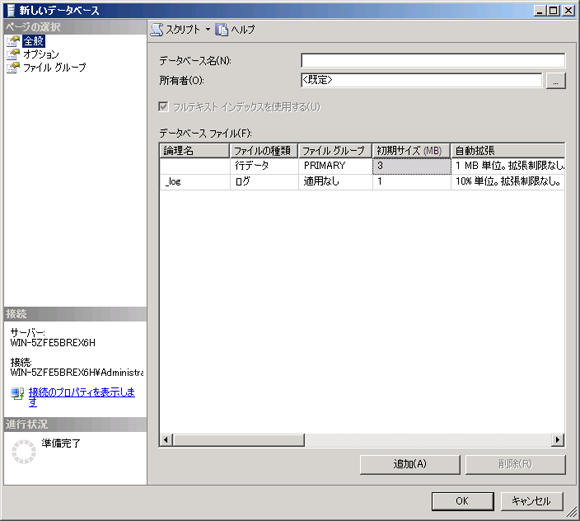Open the スクリプト dropdown arrow
This screenshot has width=580, height=521.
(x=208, y=29)
